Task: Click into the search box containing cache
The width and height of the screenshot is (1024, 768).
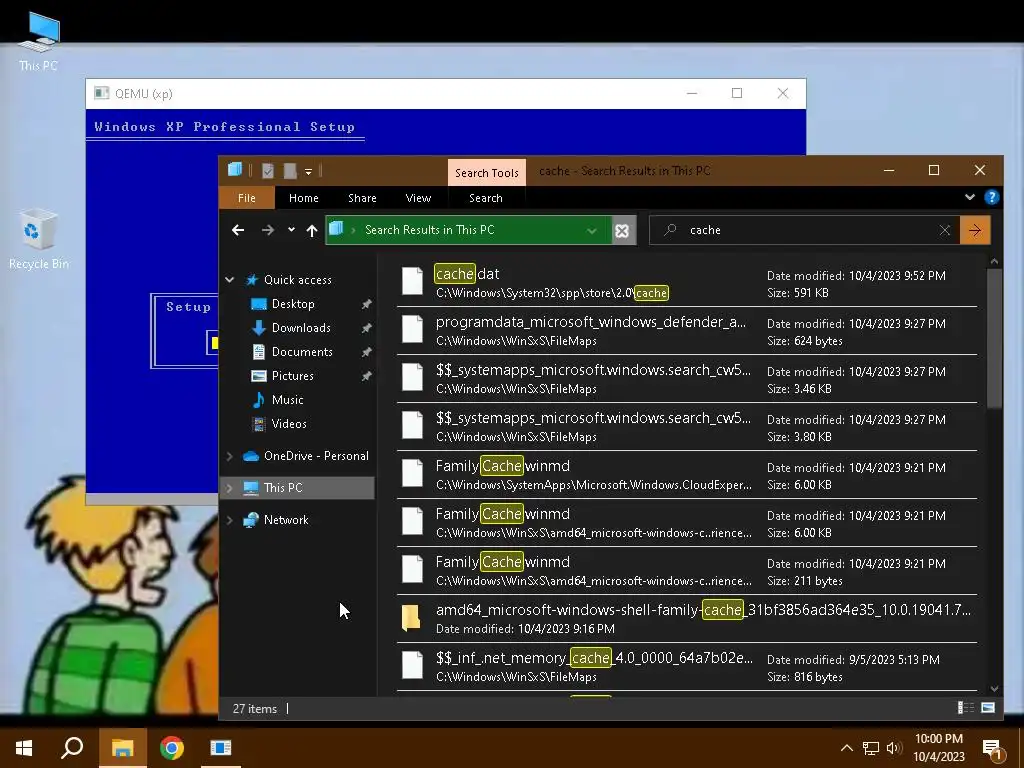Action: point(803,230)
